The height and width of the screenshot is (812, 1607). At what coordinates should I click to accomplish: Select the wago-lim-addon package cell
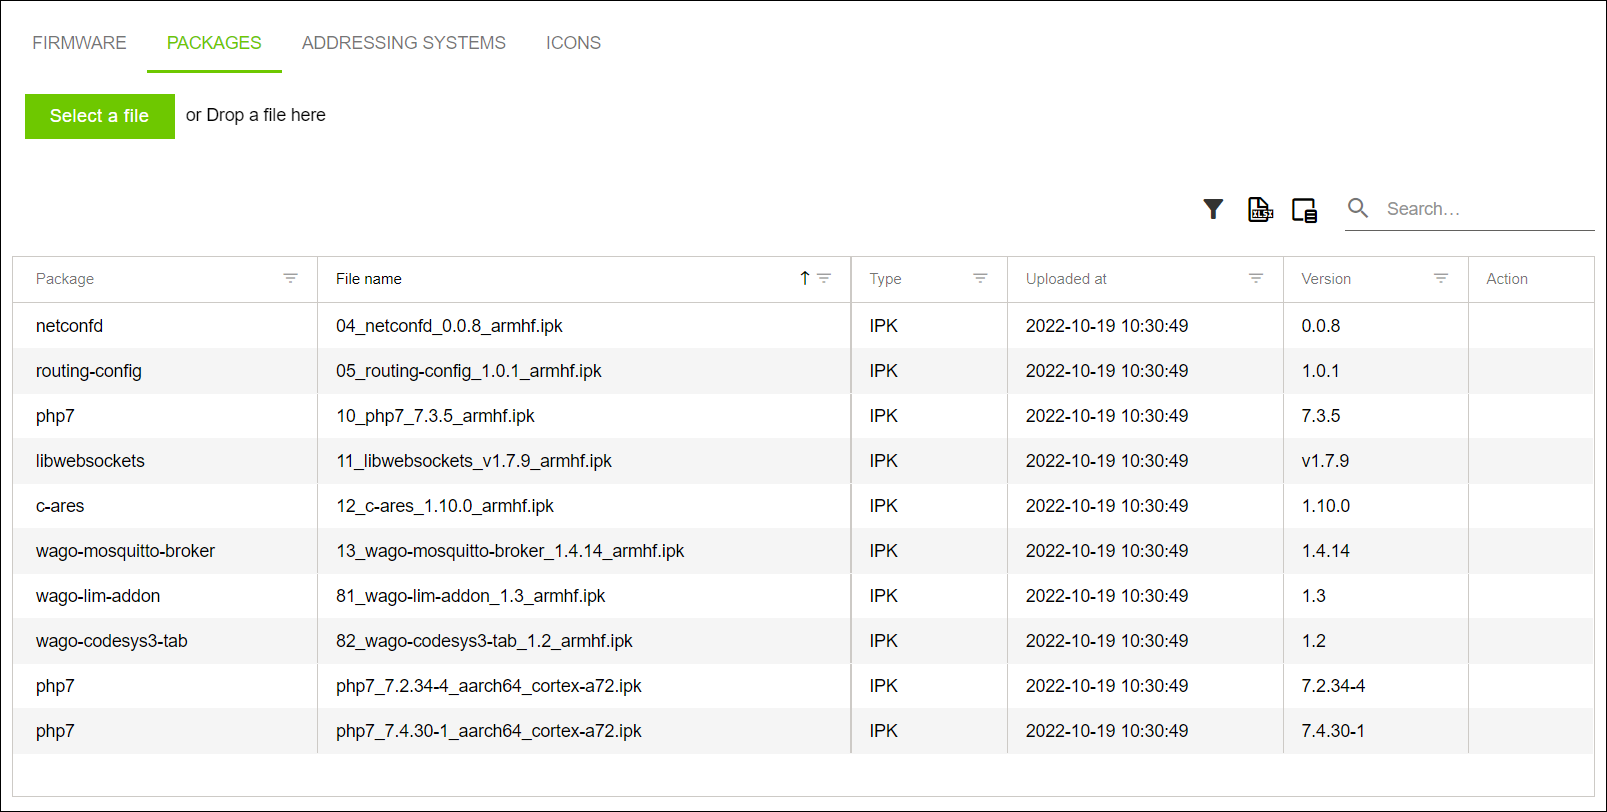coord(165,596)
